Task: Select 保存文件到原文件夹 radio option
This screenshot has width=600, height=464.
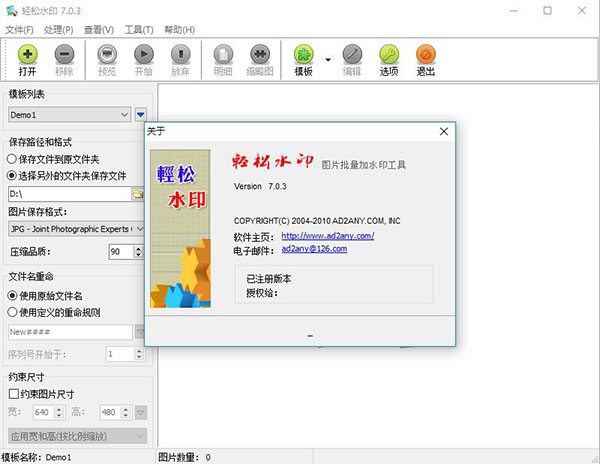Action: 12,158
